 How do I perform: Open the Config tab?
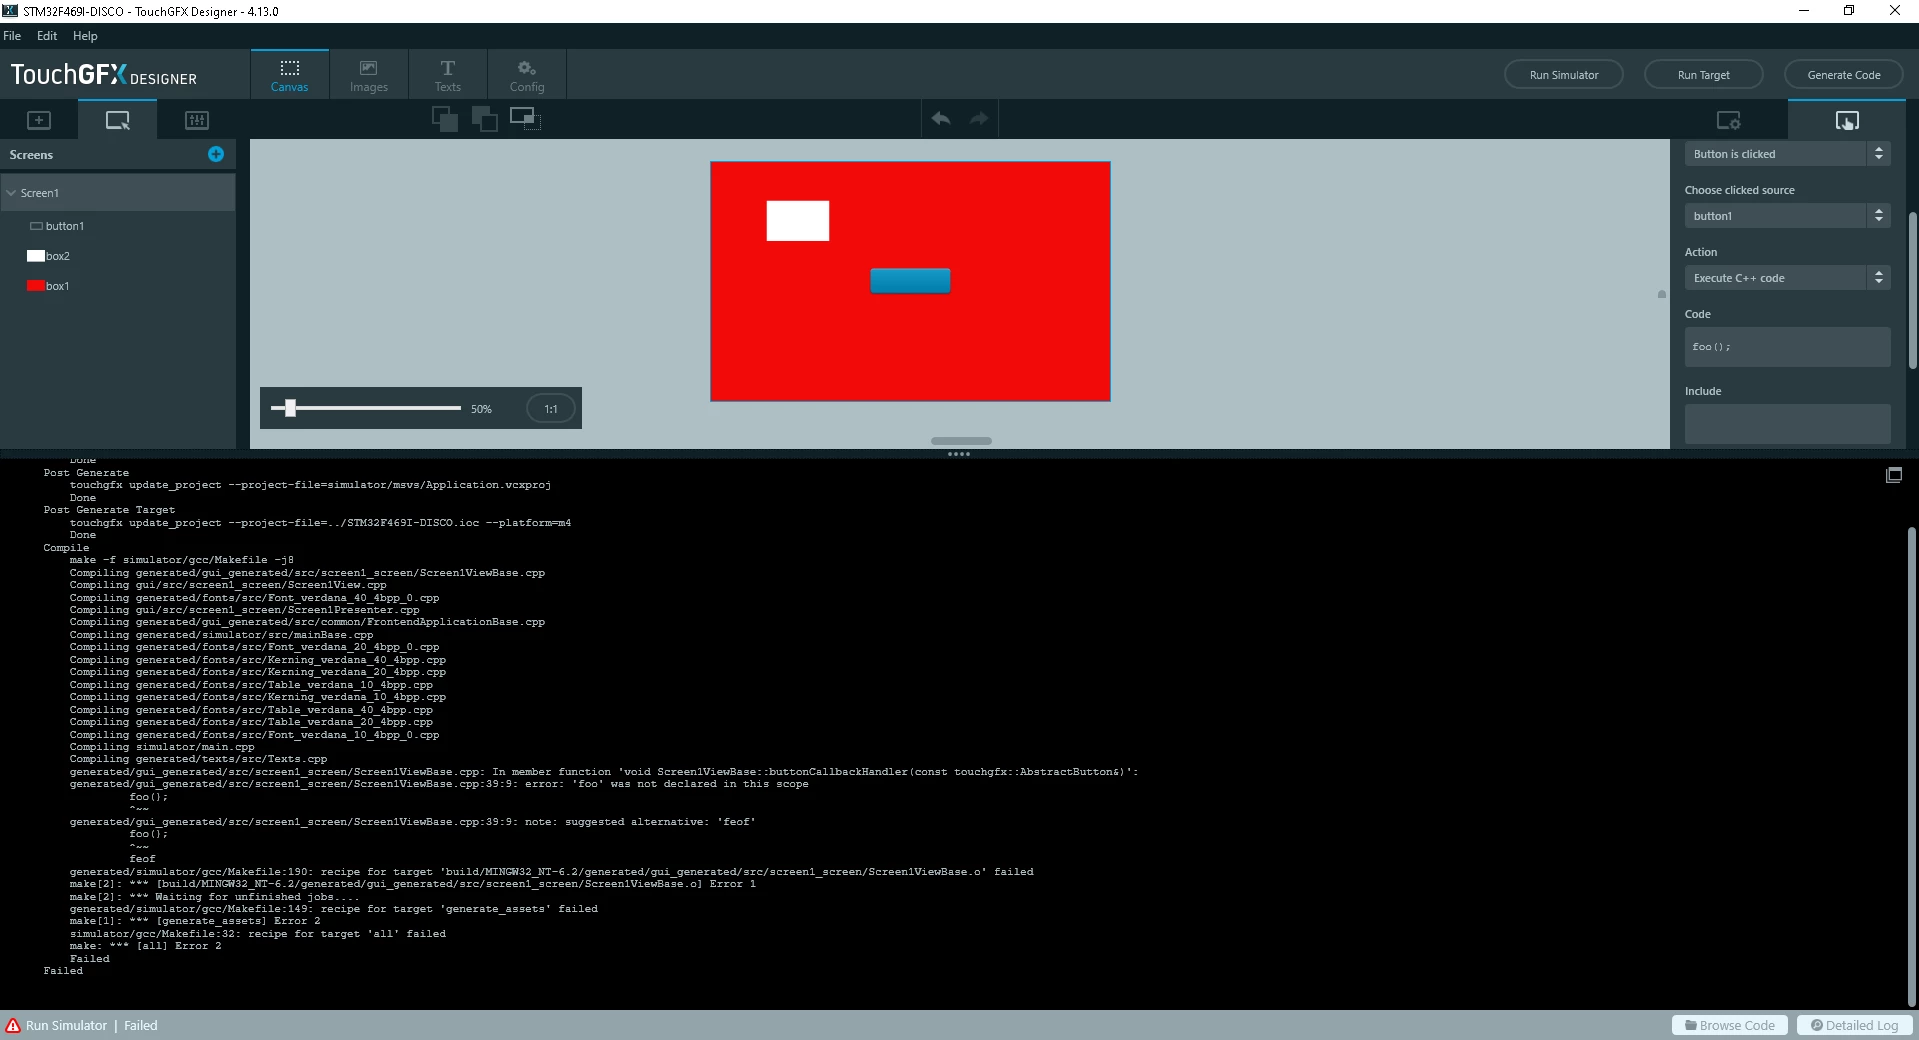[x=527, y=75]
